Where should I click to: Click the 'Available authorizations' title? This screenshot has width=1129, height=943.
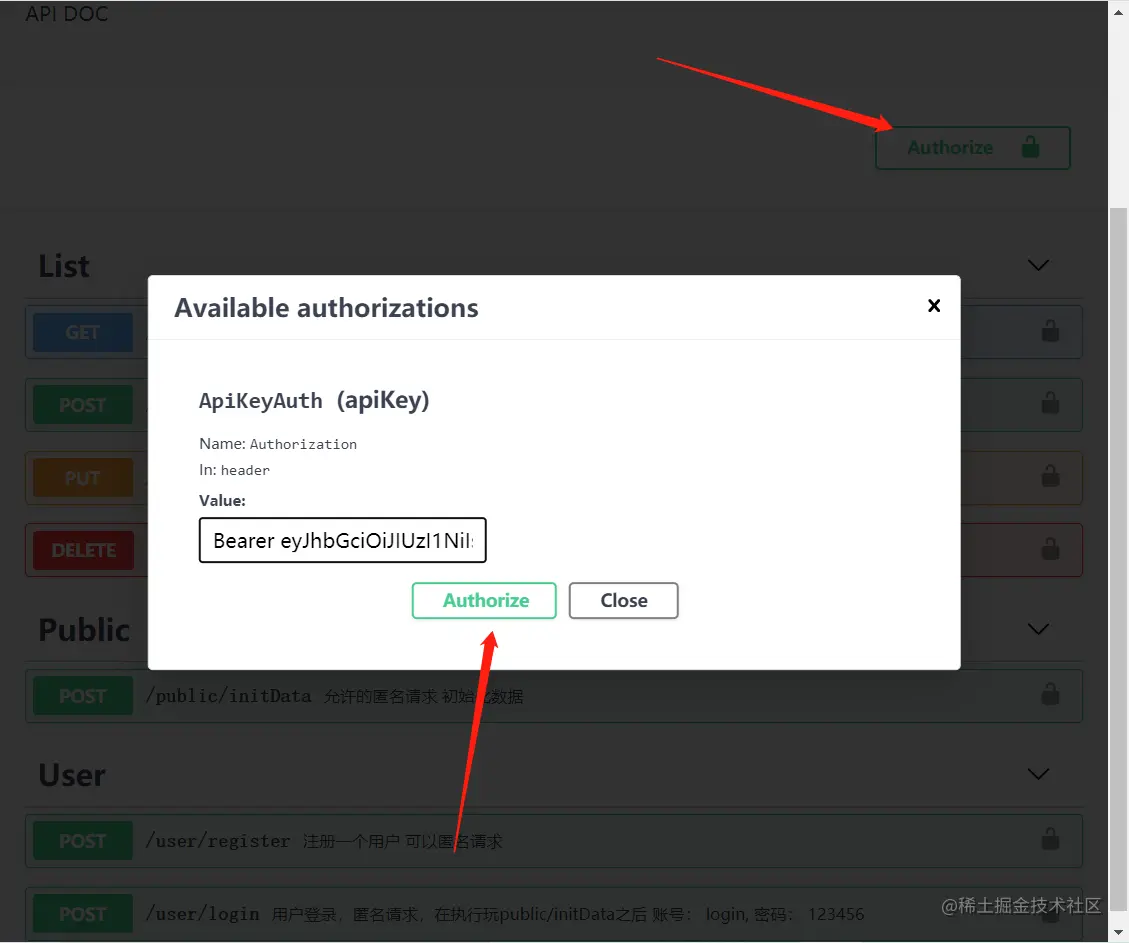tap(326, 308)
